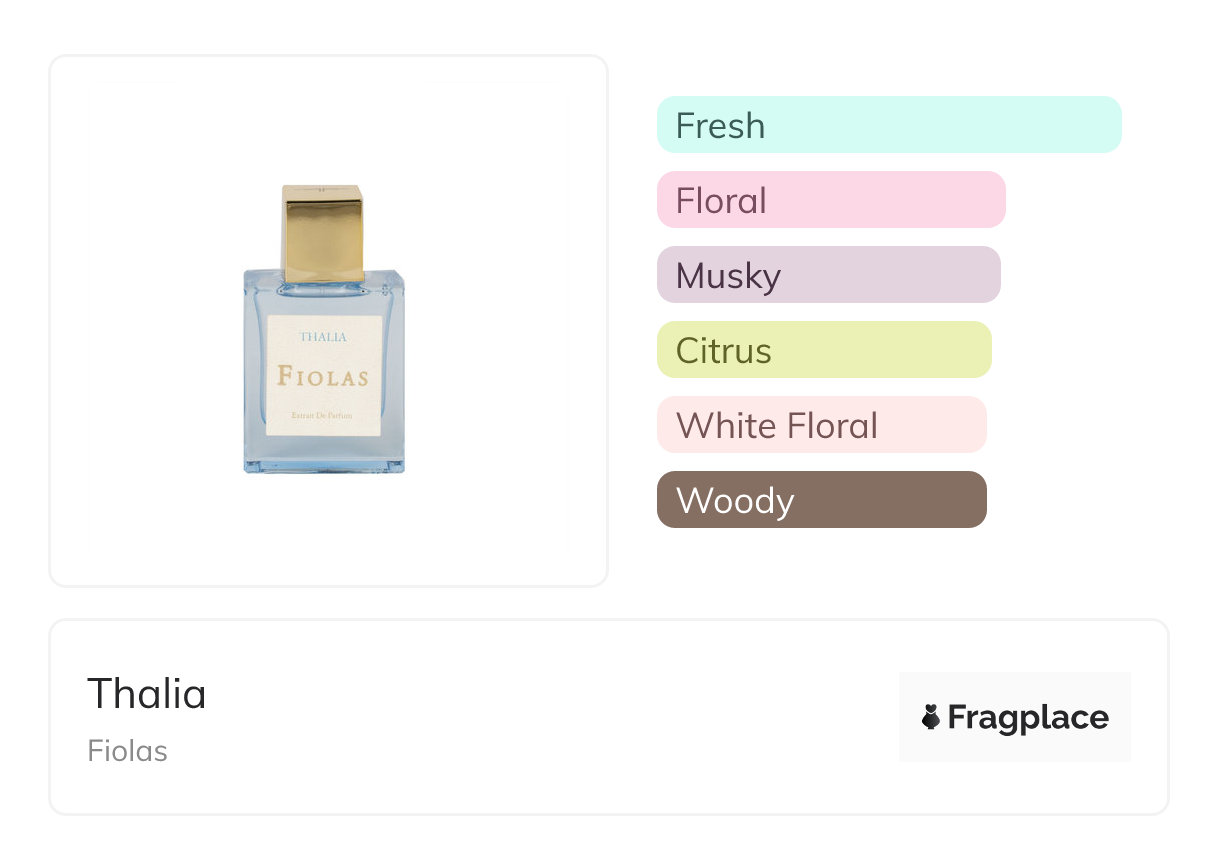Click the THALIA text on bottle label
This screenshot has width=1218, height=864.
[323, 337]
